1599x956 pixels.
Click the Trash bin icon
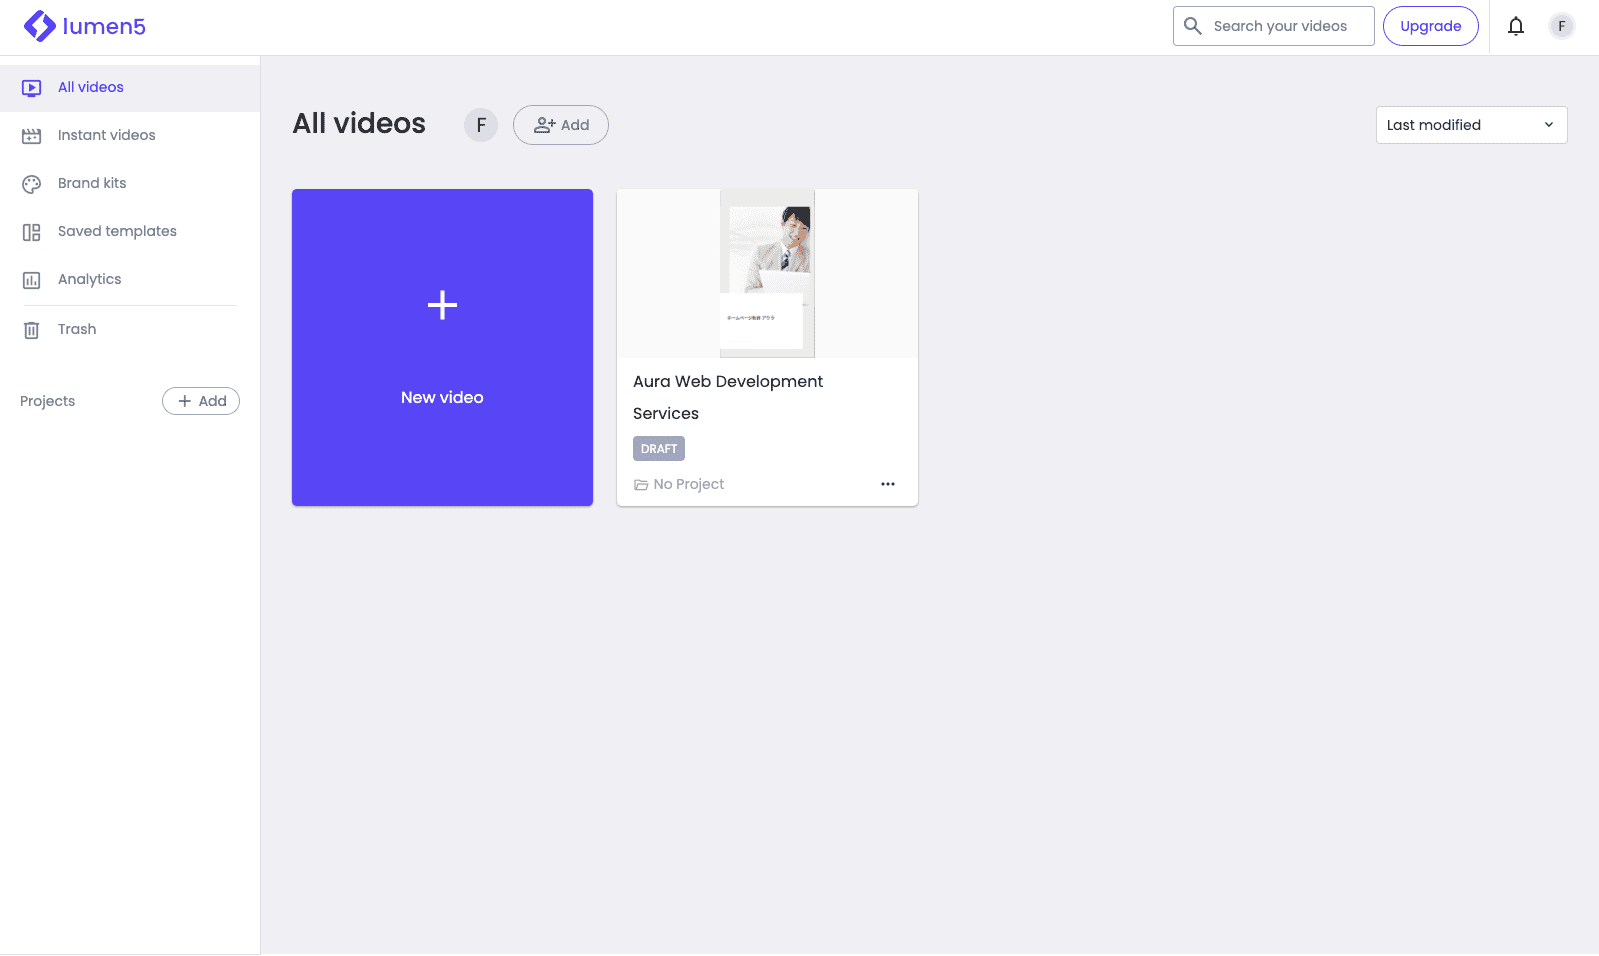click(x=32, y=330)
